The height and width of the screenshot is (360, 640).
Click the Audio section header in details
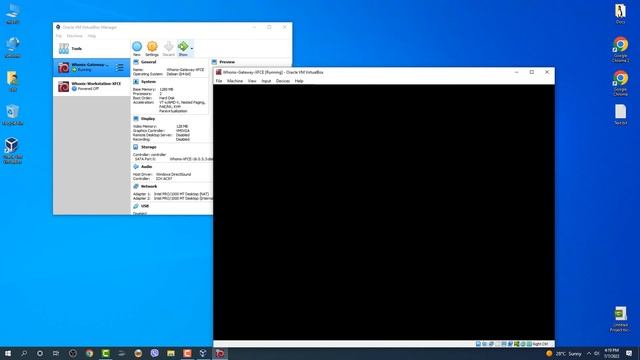tap(147, 167)
